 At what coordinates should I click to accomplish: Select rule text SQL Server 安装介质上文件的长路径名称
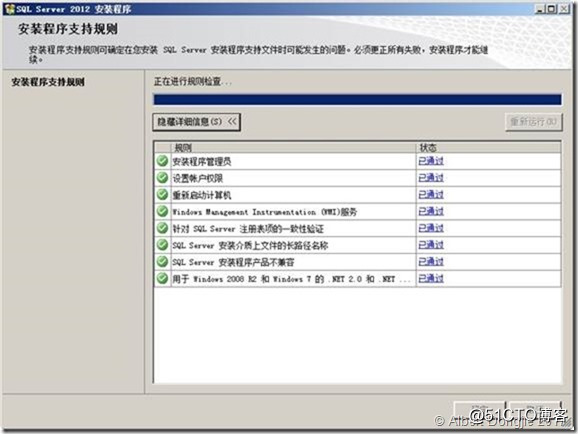tap(250, 246)
